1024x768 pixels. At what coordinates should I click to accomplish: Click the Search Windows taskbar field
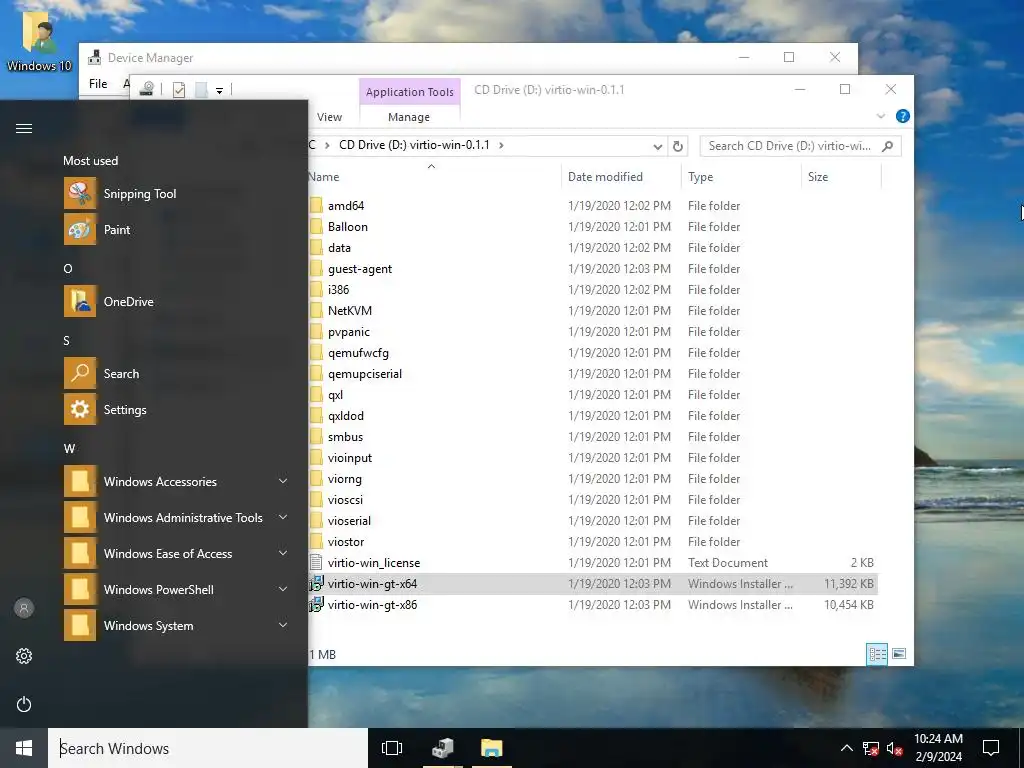coord(208,748)
